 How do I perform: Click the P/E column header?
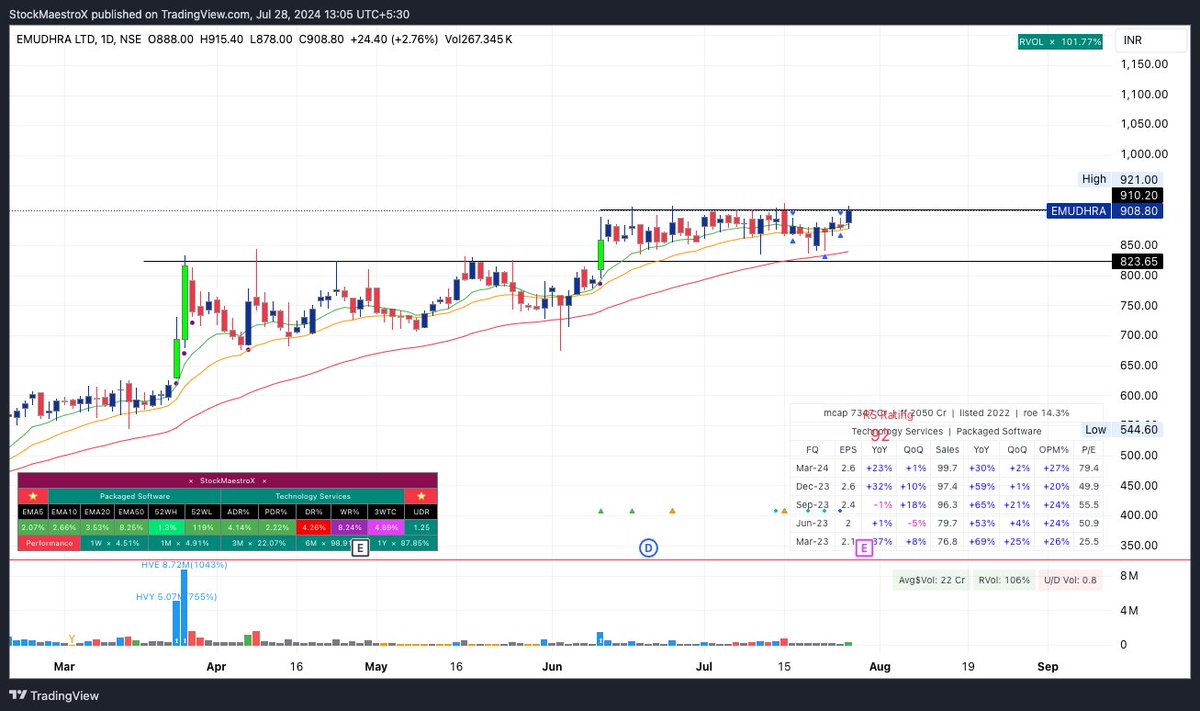click(1089, 450)
